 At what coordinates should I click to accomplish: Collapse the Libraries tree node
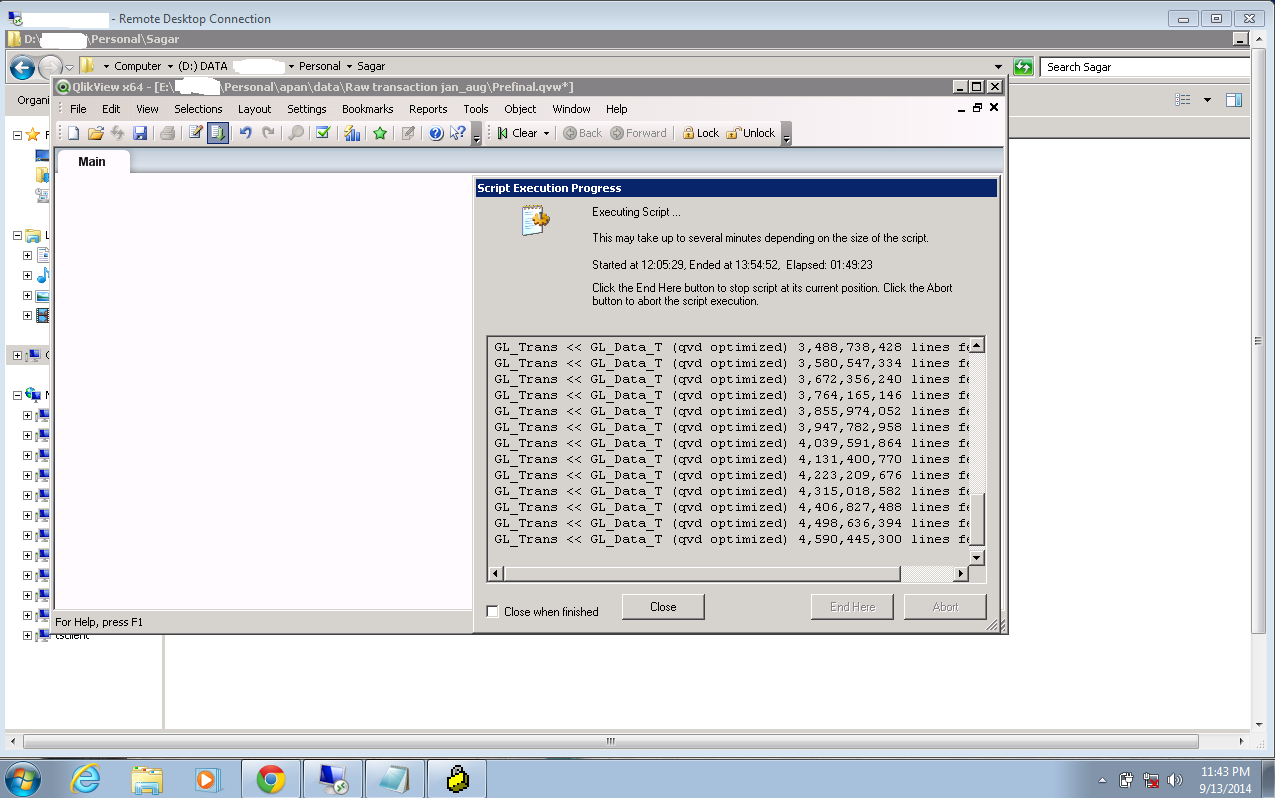18,236
